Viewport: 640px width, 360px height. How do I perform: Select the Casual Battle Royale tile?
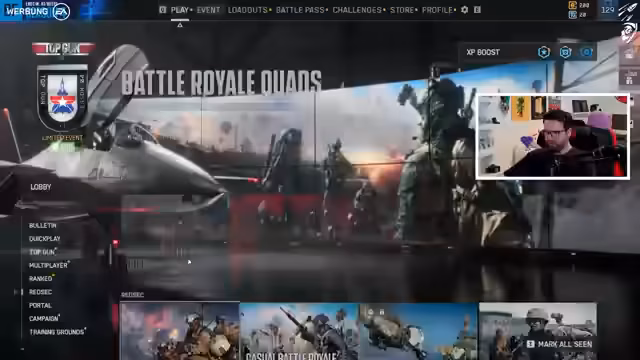tap(299, 331)
